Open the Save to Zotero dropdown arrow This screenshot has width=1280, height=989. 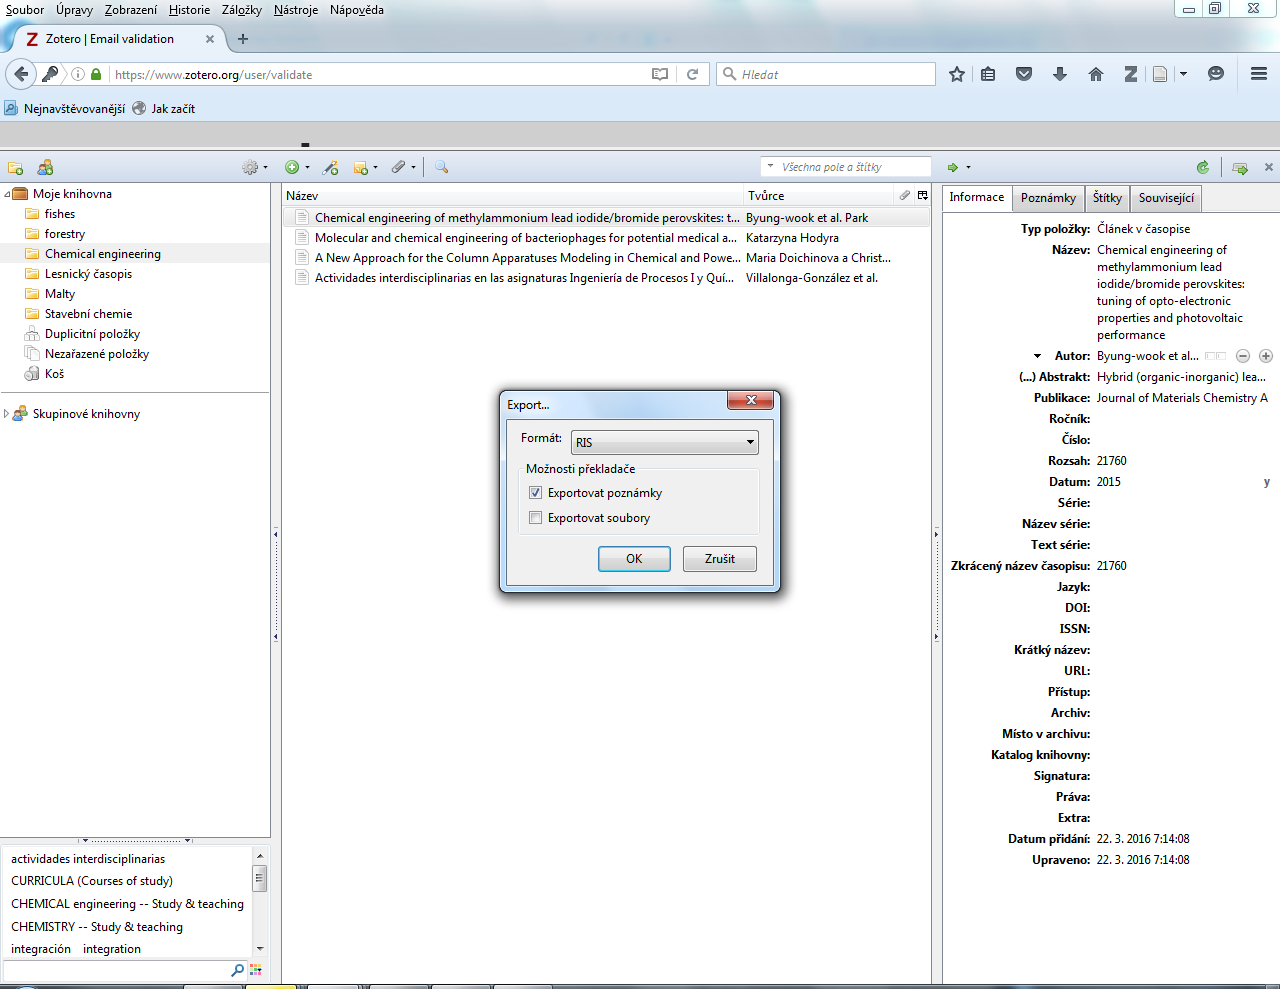tap(1183, 74)
